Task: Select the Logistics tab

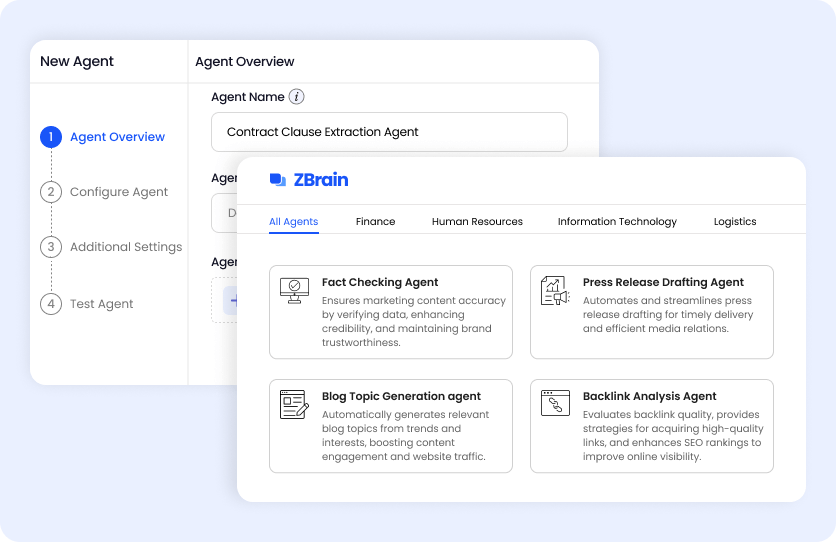Action: pyautogui.click(x=735, y=222)
